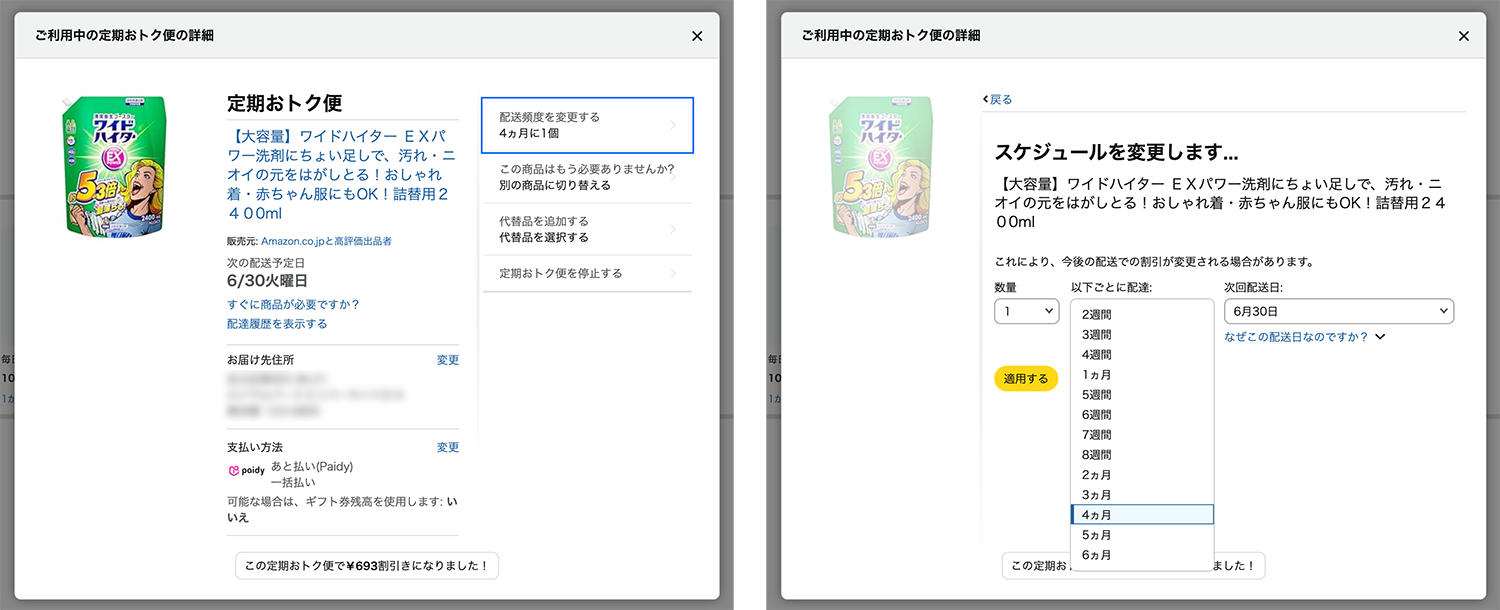Viewport: 1500px width, 610px height.
Task: Open 配送頻度を変更する option
Action: 587,125
